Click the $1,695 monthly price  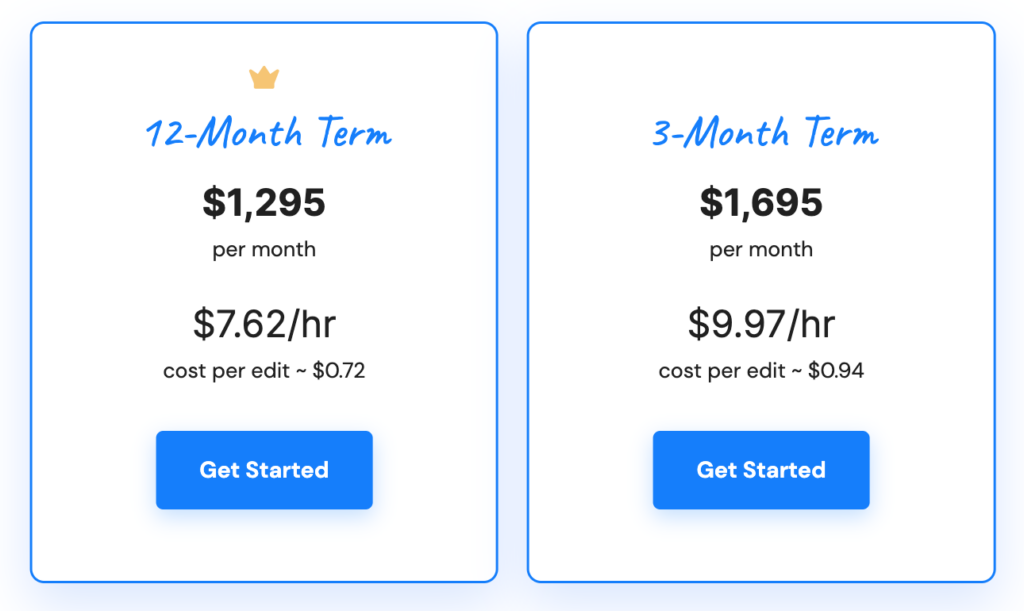coord(761,202)
